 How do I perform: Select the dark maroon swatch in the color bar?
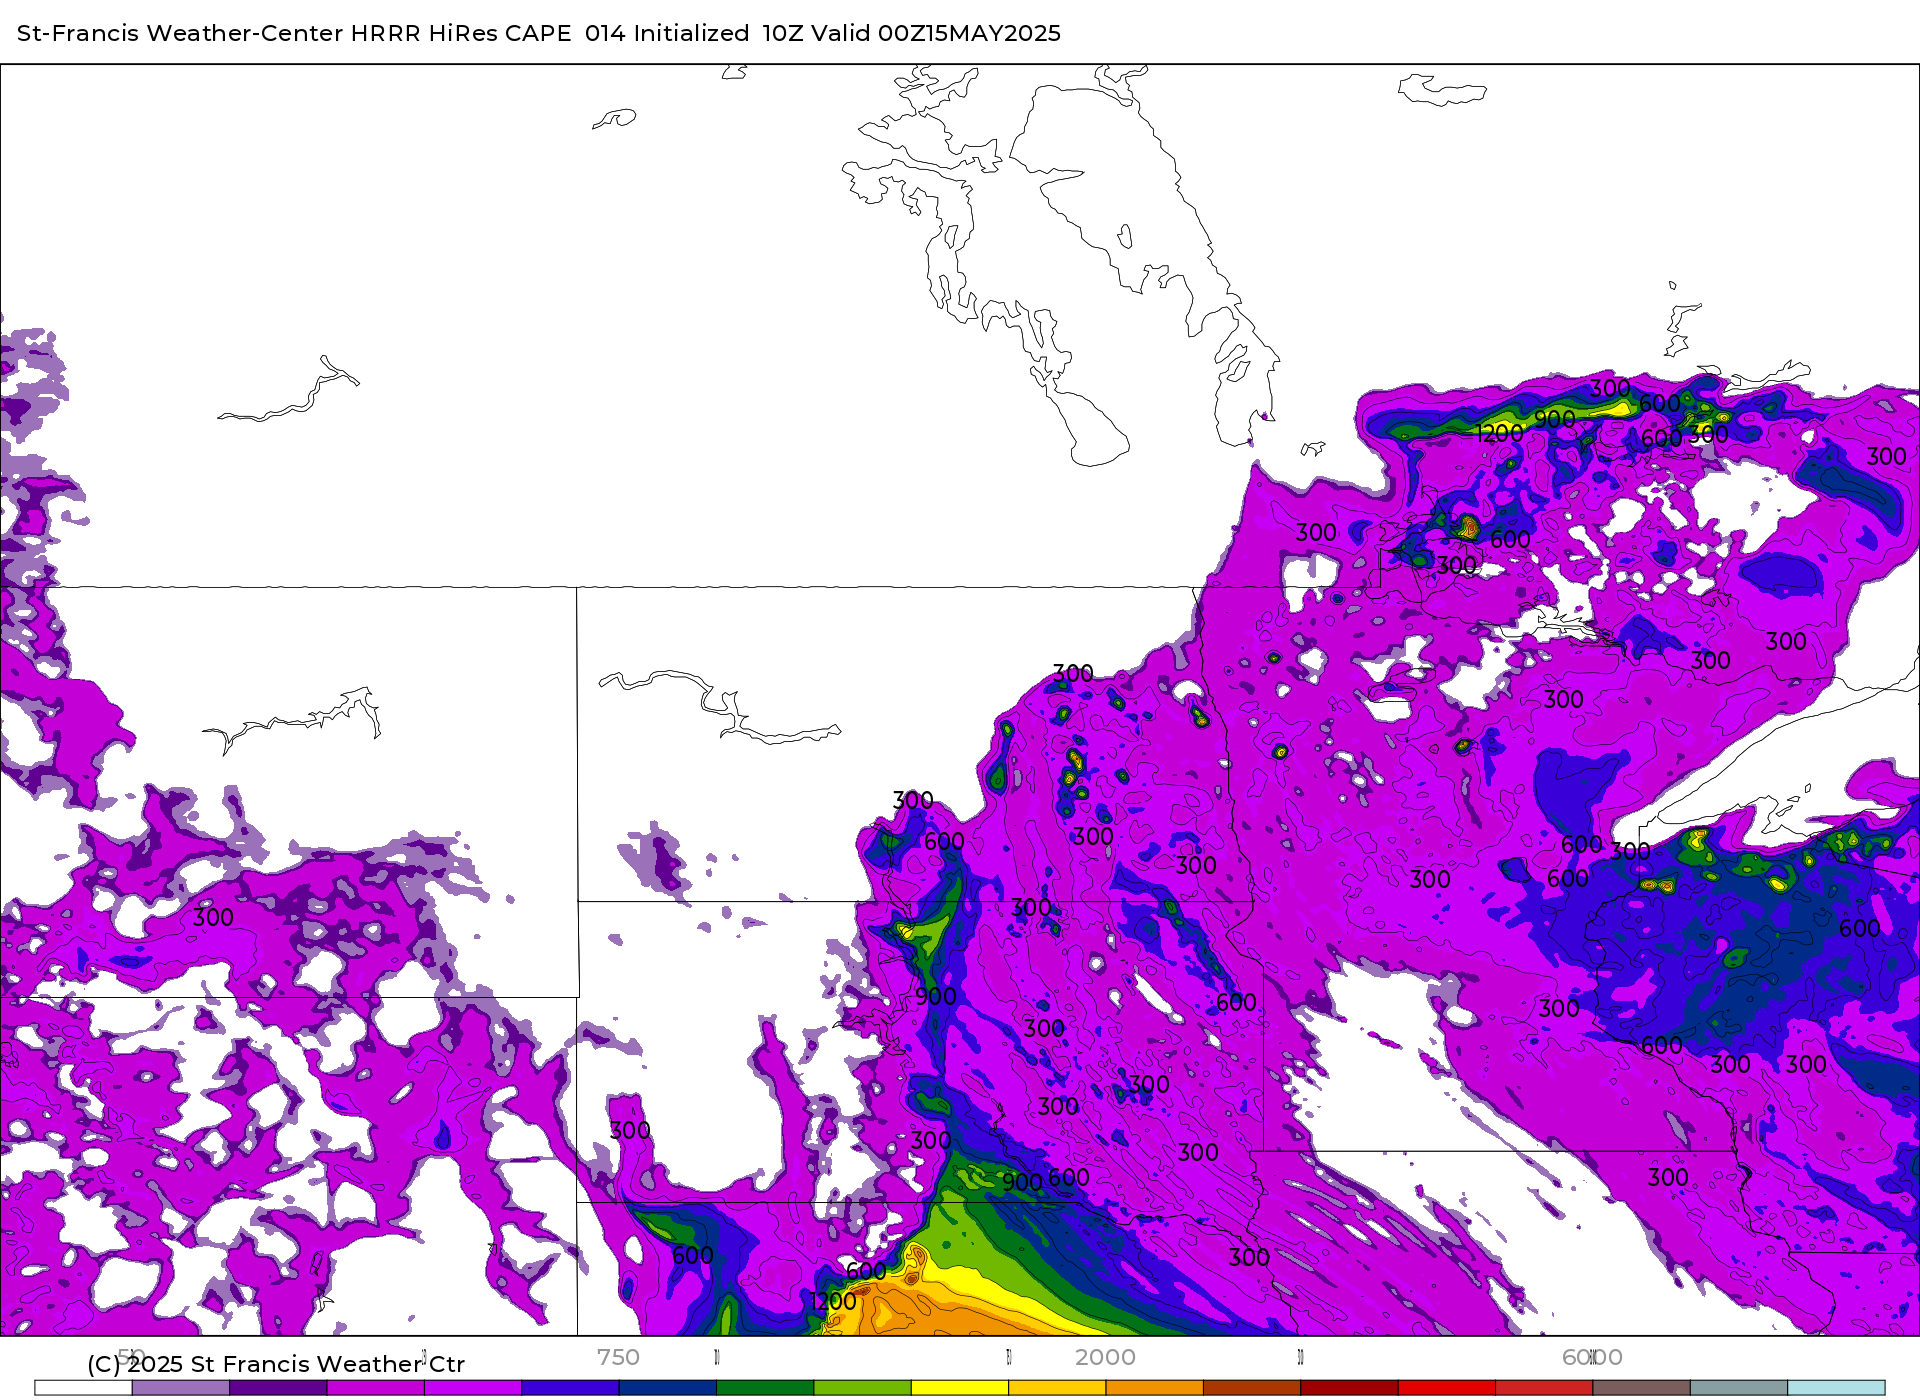click(1349, 1388)
